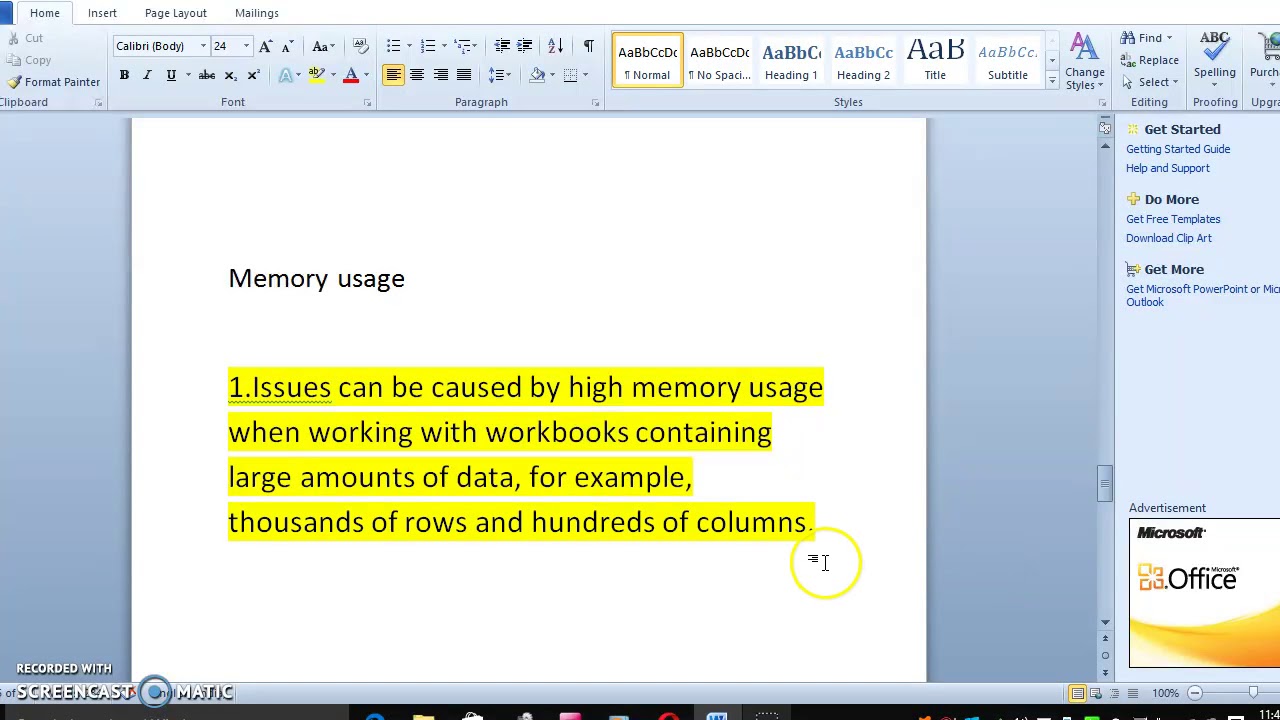Switch to Mailings tab
Screen dimensions: 1280x720
coord(257,13)
